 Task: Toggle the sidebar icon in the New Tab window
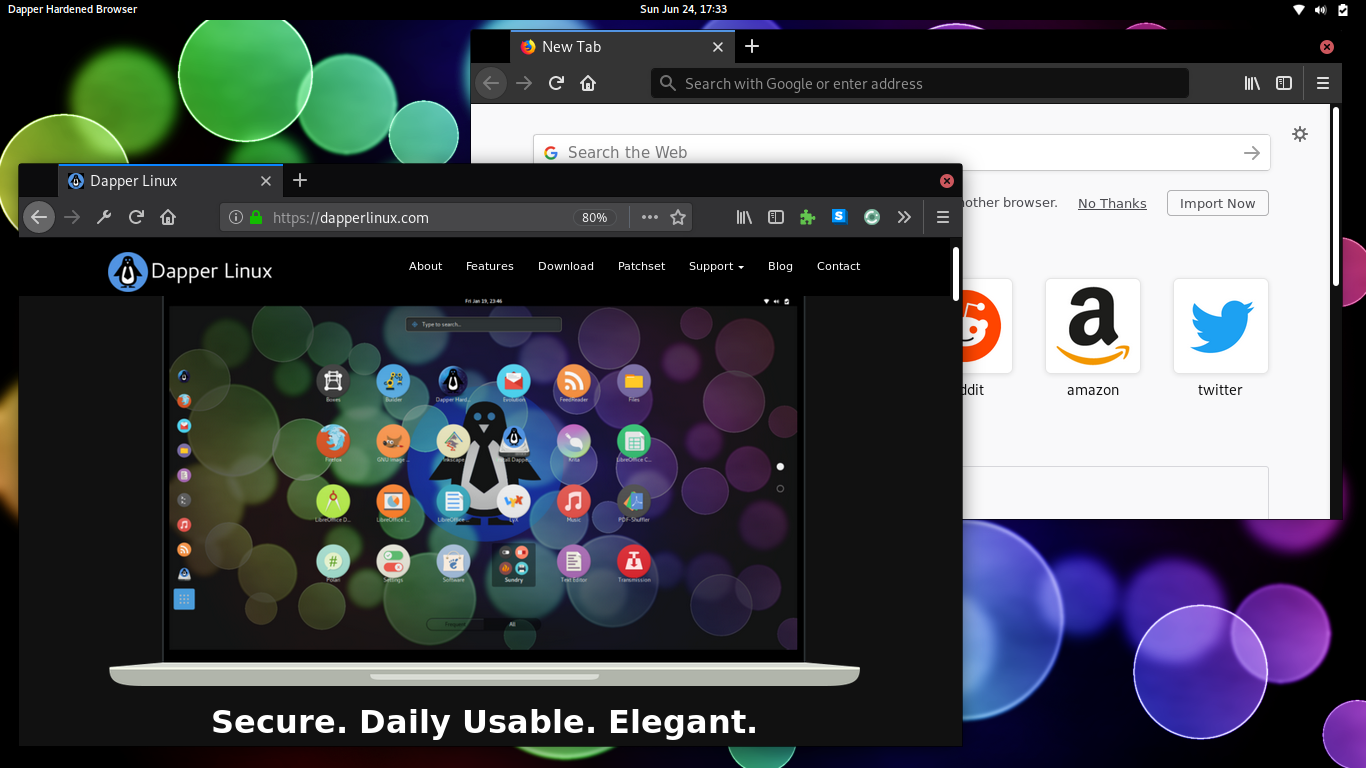point(1284,83)
